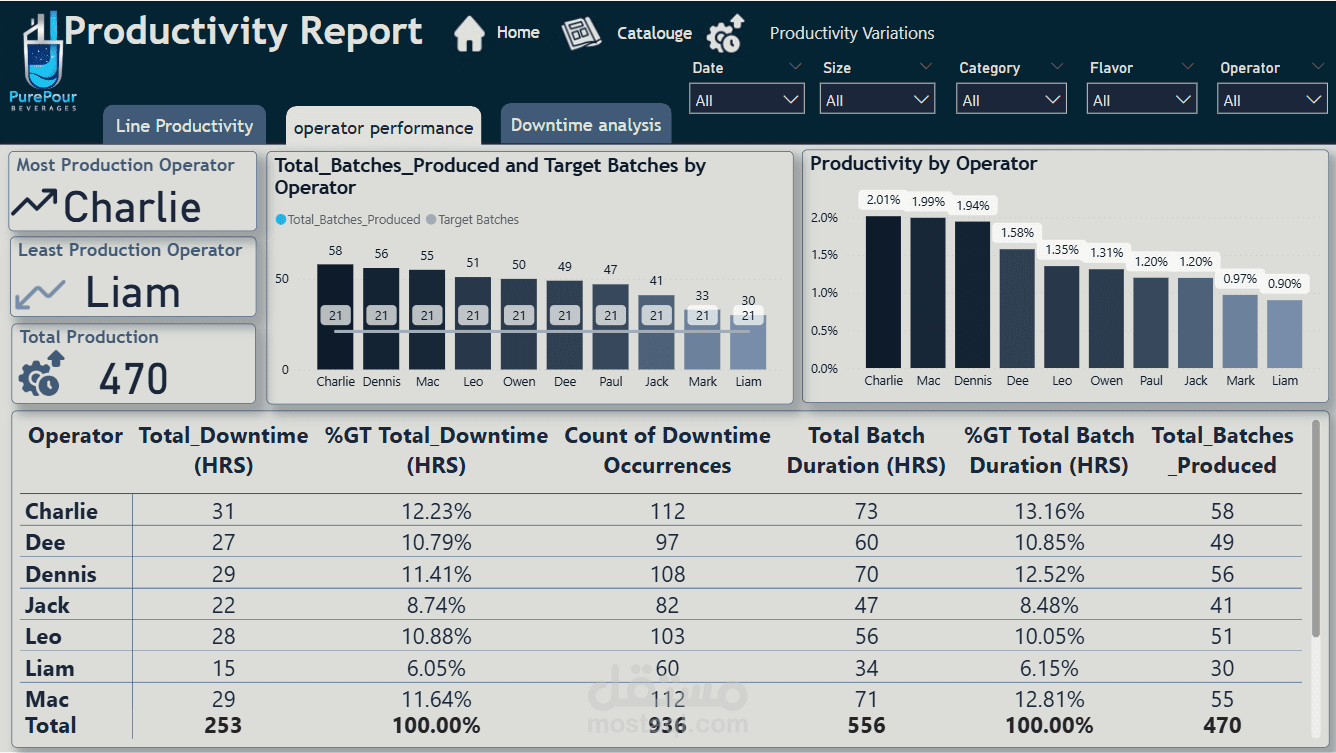Open the Catalouge newspaper icon
The image size is (1336, 753).
581,34
